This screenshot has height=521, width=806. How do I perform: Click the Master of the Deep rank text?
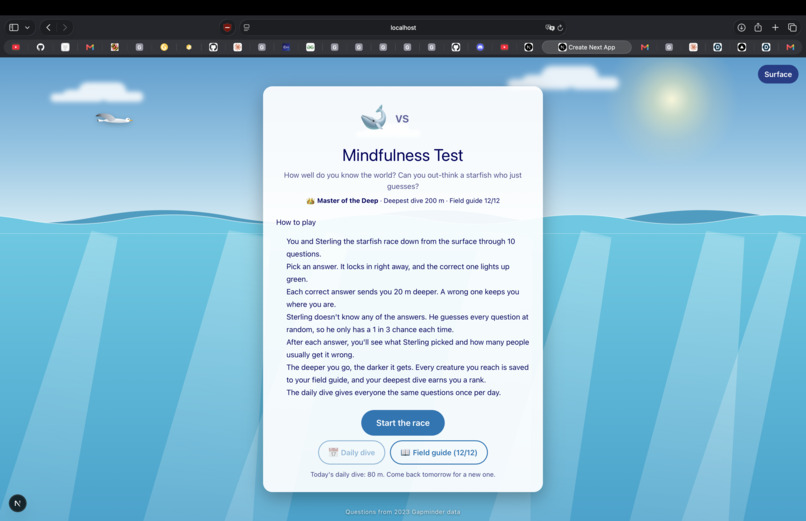(x=347, y=201)
